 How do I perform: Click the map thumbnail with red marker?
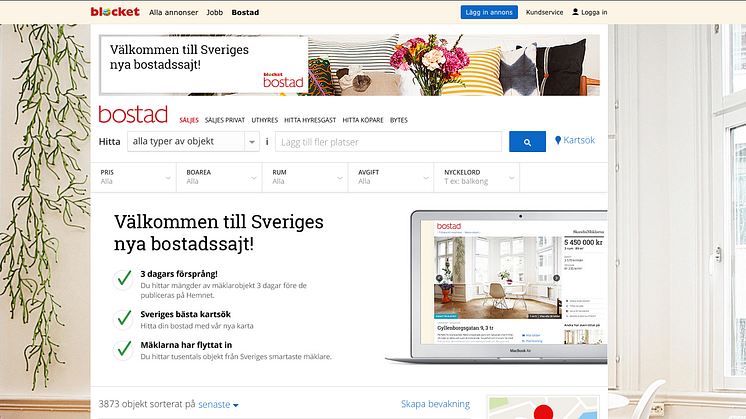543,408
